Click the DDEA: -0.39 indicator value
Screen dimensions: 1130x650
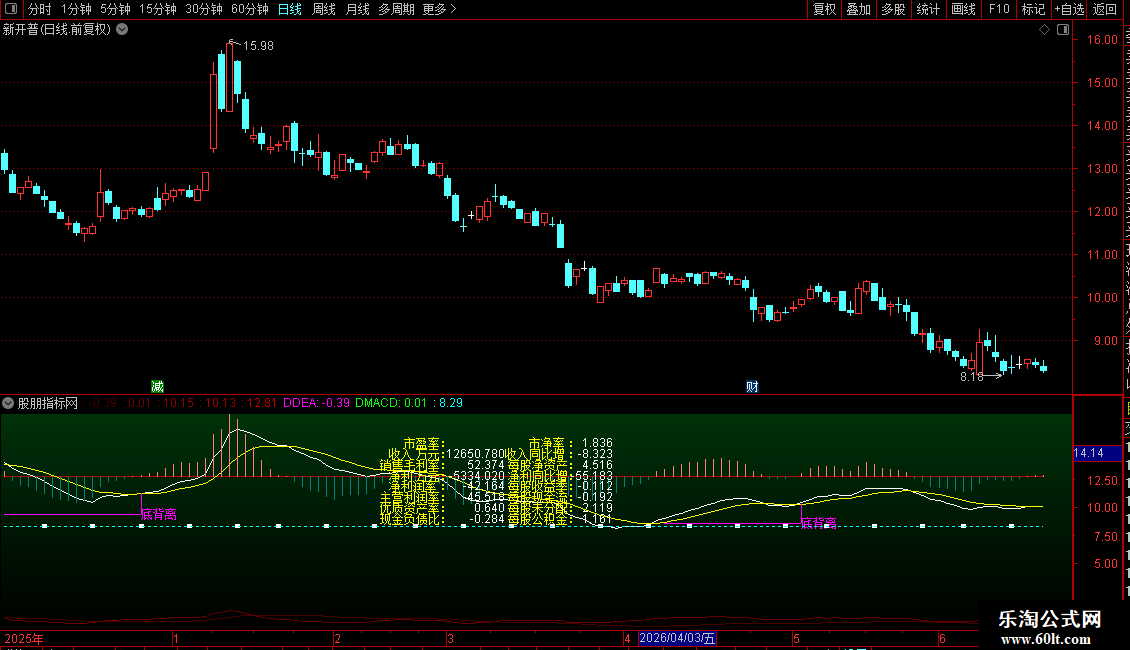316,404
